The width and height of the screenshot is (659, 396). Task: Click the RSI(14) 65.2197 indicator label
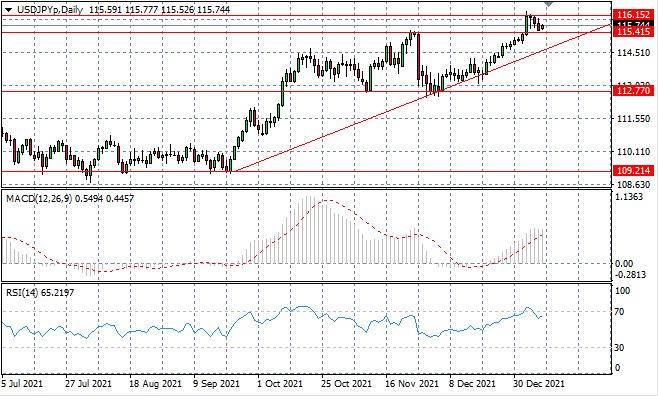click(40, 293)
